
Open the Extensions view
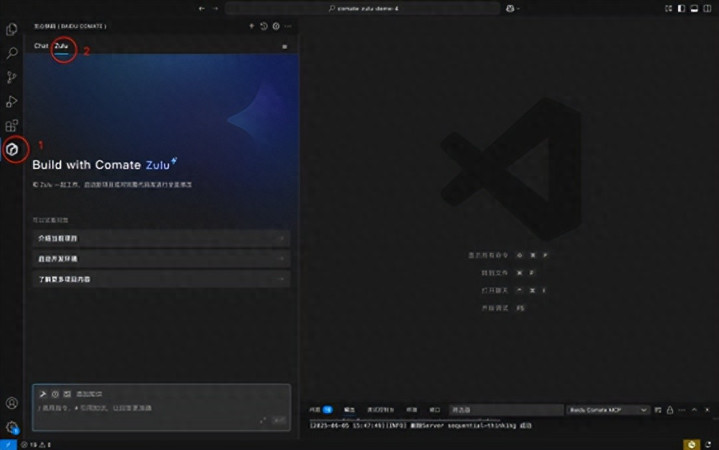(12, 125)
